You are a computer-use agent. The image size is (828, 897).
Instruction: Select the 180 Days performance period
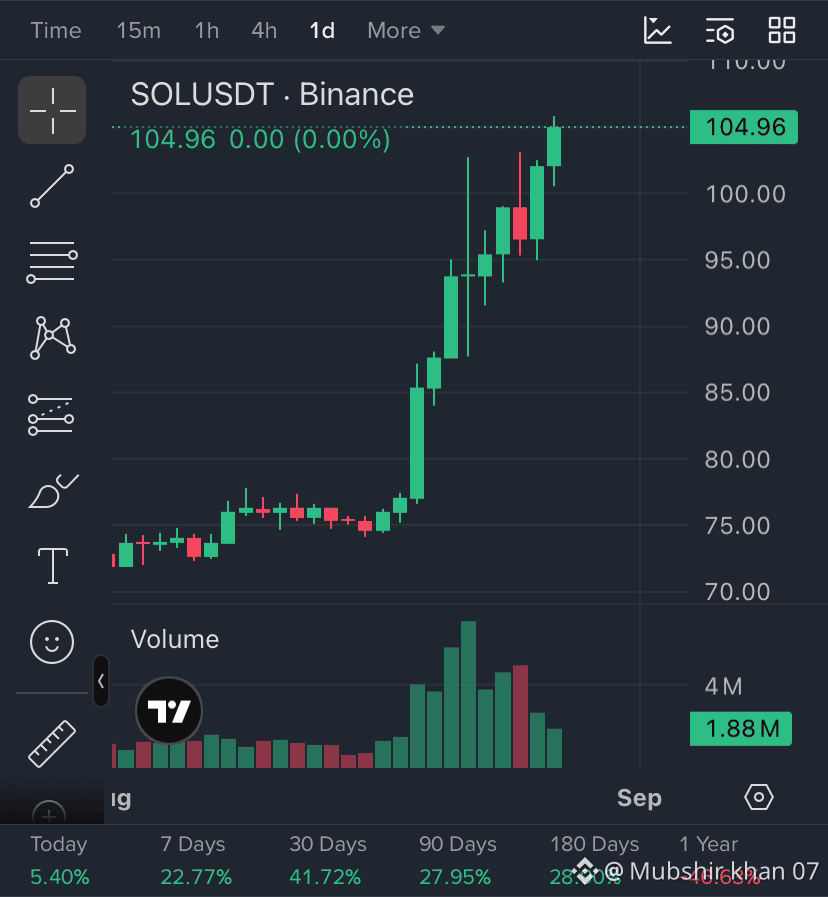[x=593, y=860]
